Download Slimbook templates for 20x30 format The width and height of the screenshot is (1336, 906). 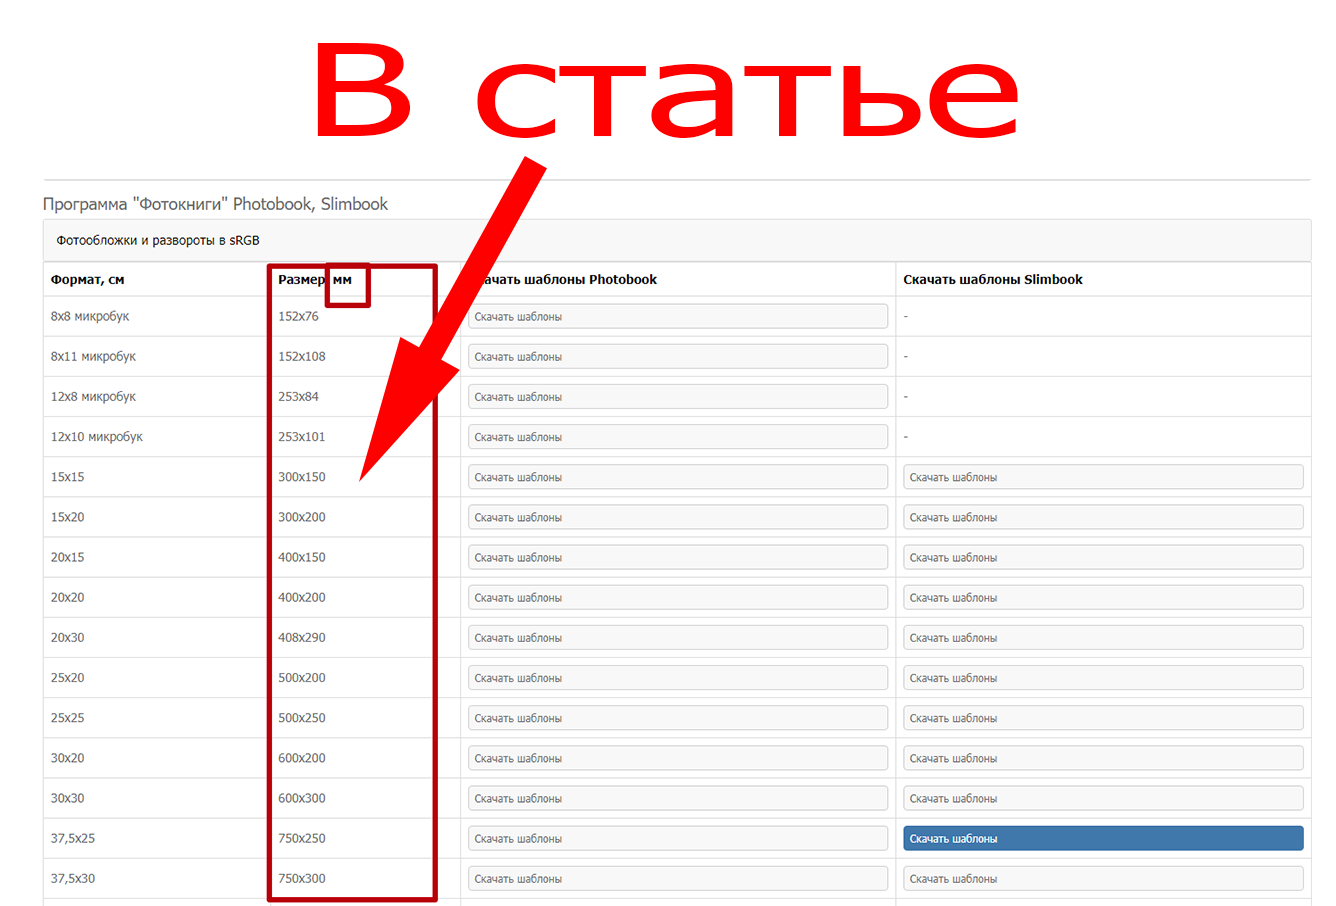tap(1102, 637)
